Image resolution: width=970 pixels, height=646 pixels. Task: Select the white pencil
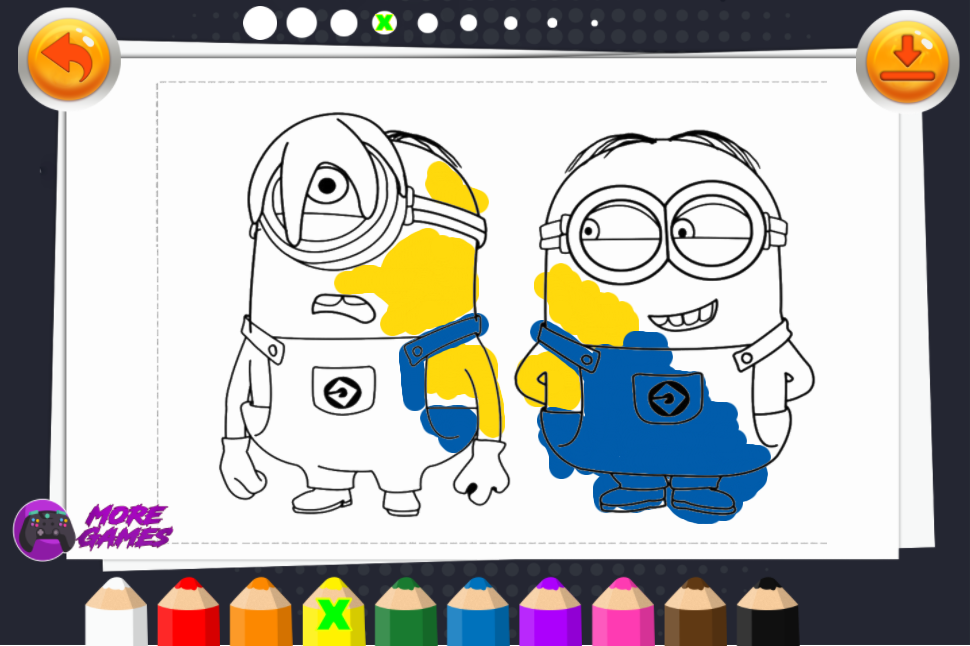pos(116,613)
